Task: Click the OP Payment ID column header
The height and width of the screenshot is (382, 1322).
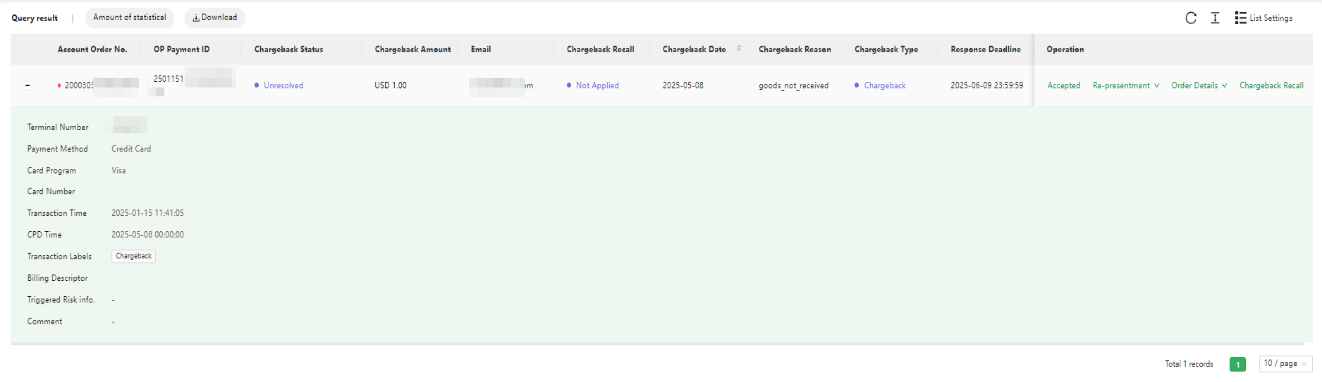Action: [x=181, y=49]
